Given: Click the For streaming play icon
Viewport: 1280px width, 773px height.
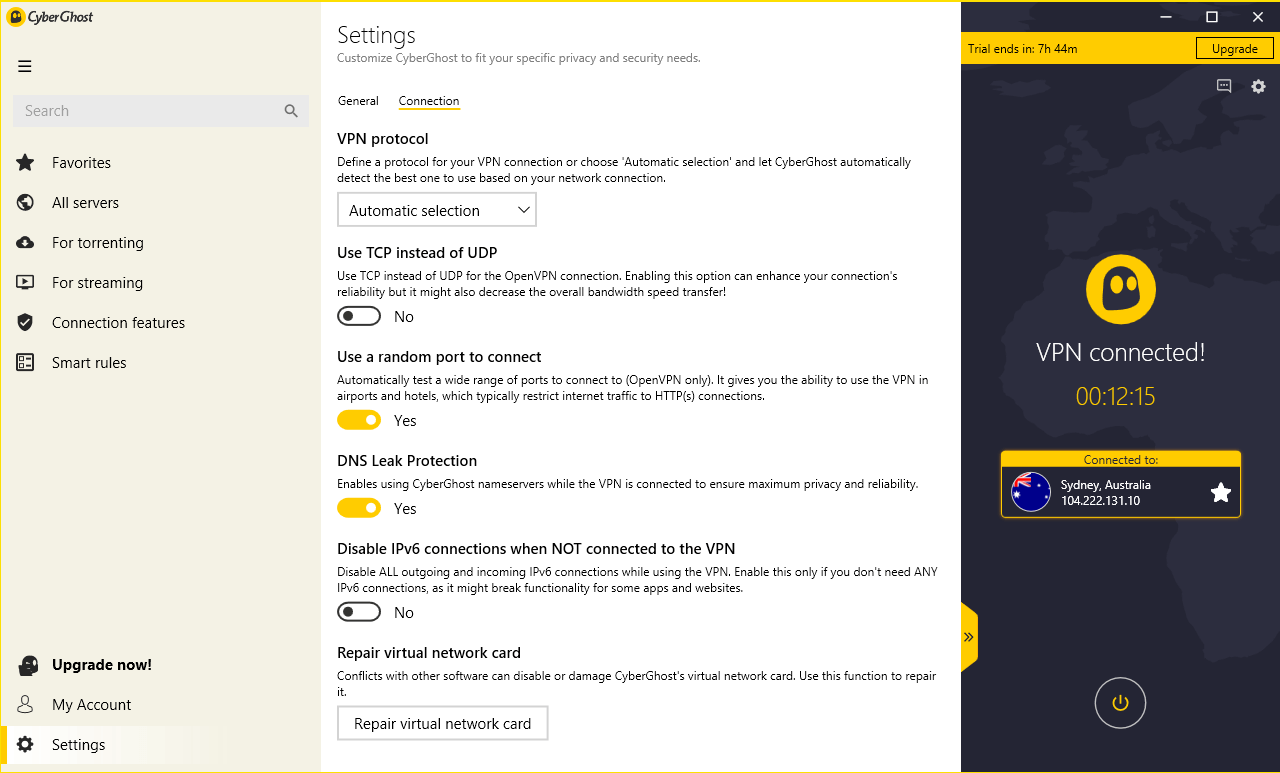Looking at the screenshot, I should tap(26, 283).
